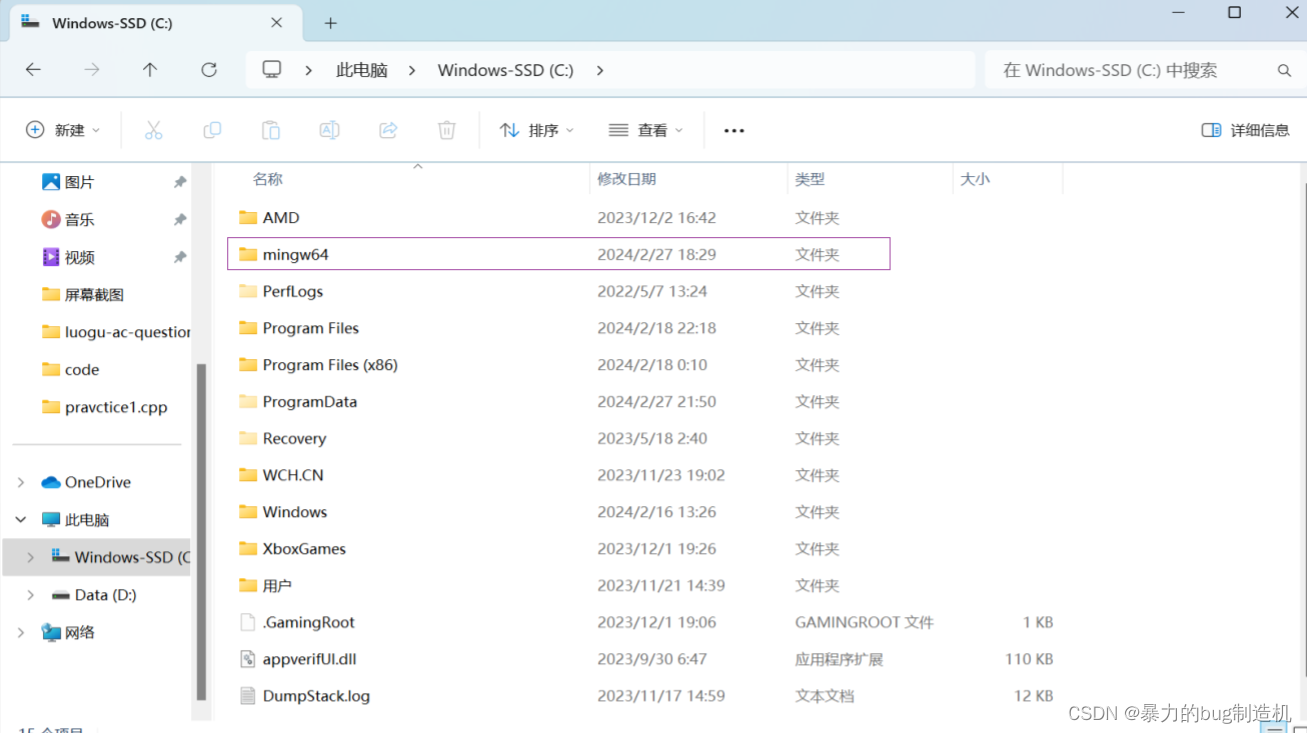Open the 新建 new item menu
Image resolution: width=1307 pixels, height=733 pixels.
point(63,130)
